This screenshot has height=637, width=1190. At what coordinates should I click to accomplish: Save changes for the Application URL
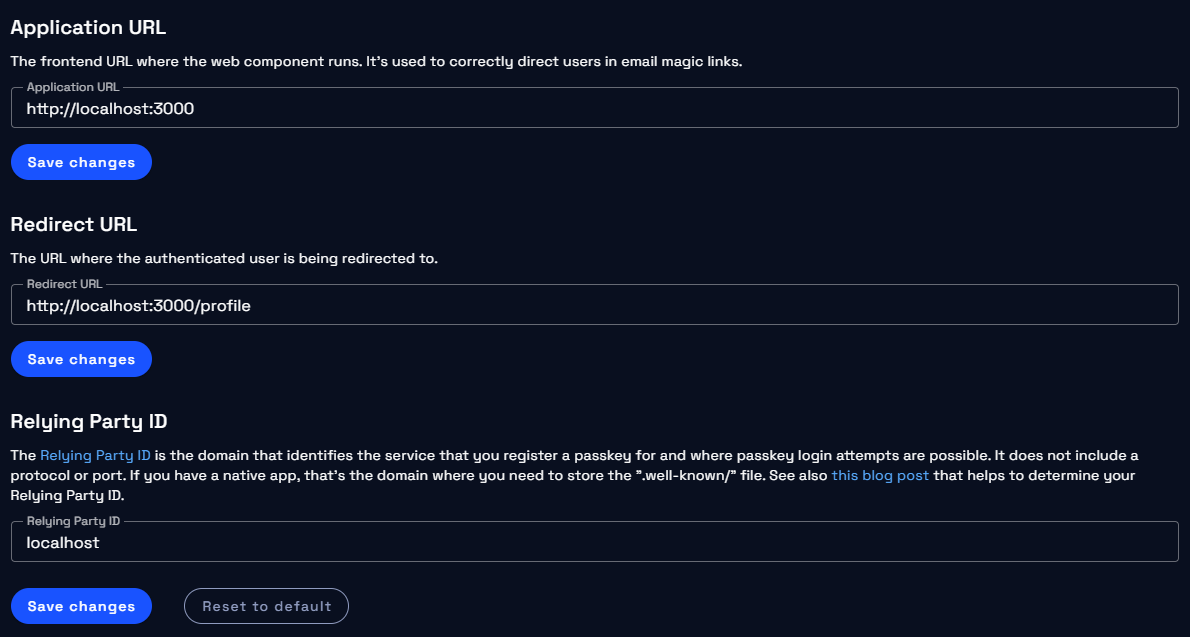click(x=81, y=162)
